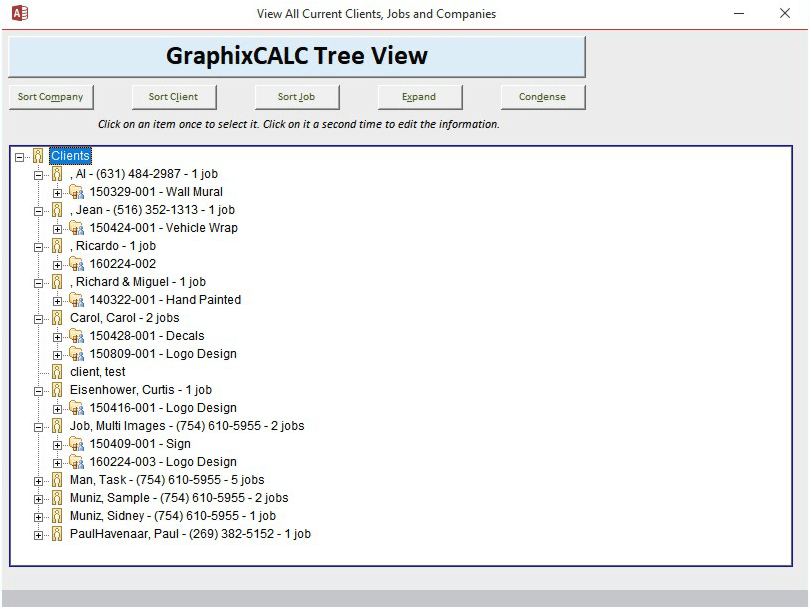Expand the "Man, Task" client node
Viewport: 811px width, 609px height.
(x=38, y=479)
